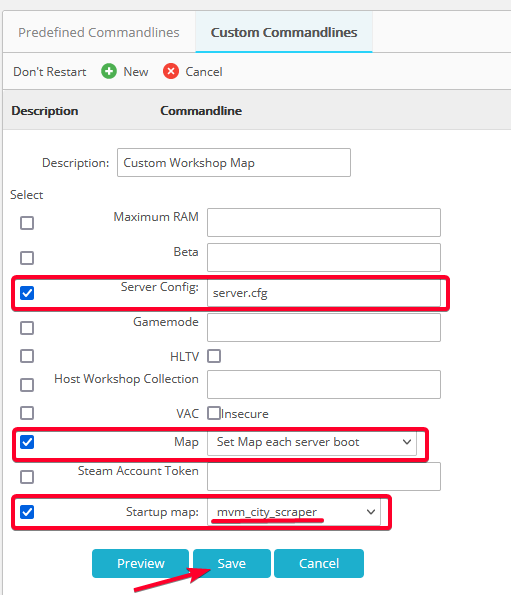Enable the VAC Insecure checkbox
The width and height of the screenshot is (511, 595).
coord(214,413)
